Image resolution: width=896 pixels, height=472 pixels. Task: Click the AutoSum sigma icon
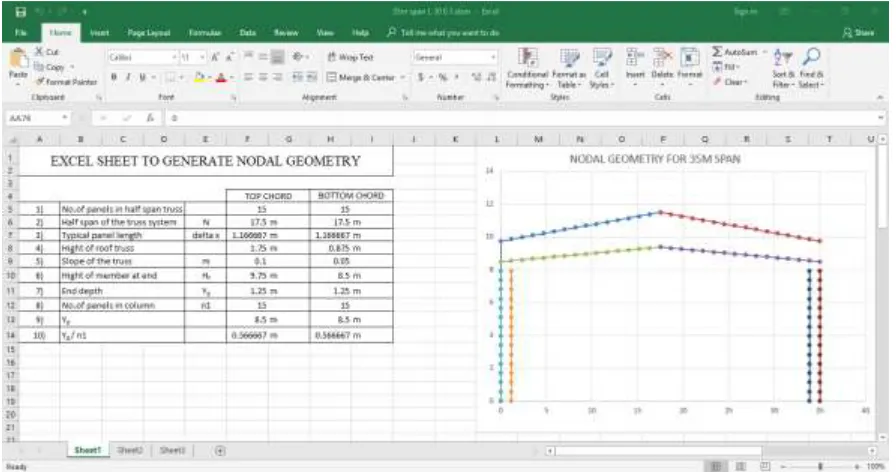pyautogui.click(x=717, y=52)
